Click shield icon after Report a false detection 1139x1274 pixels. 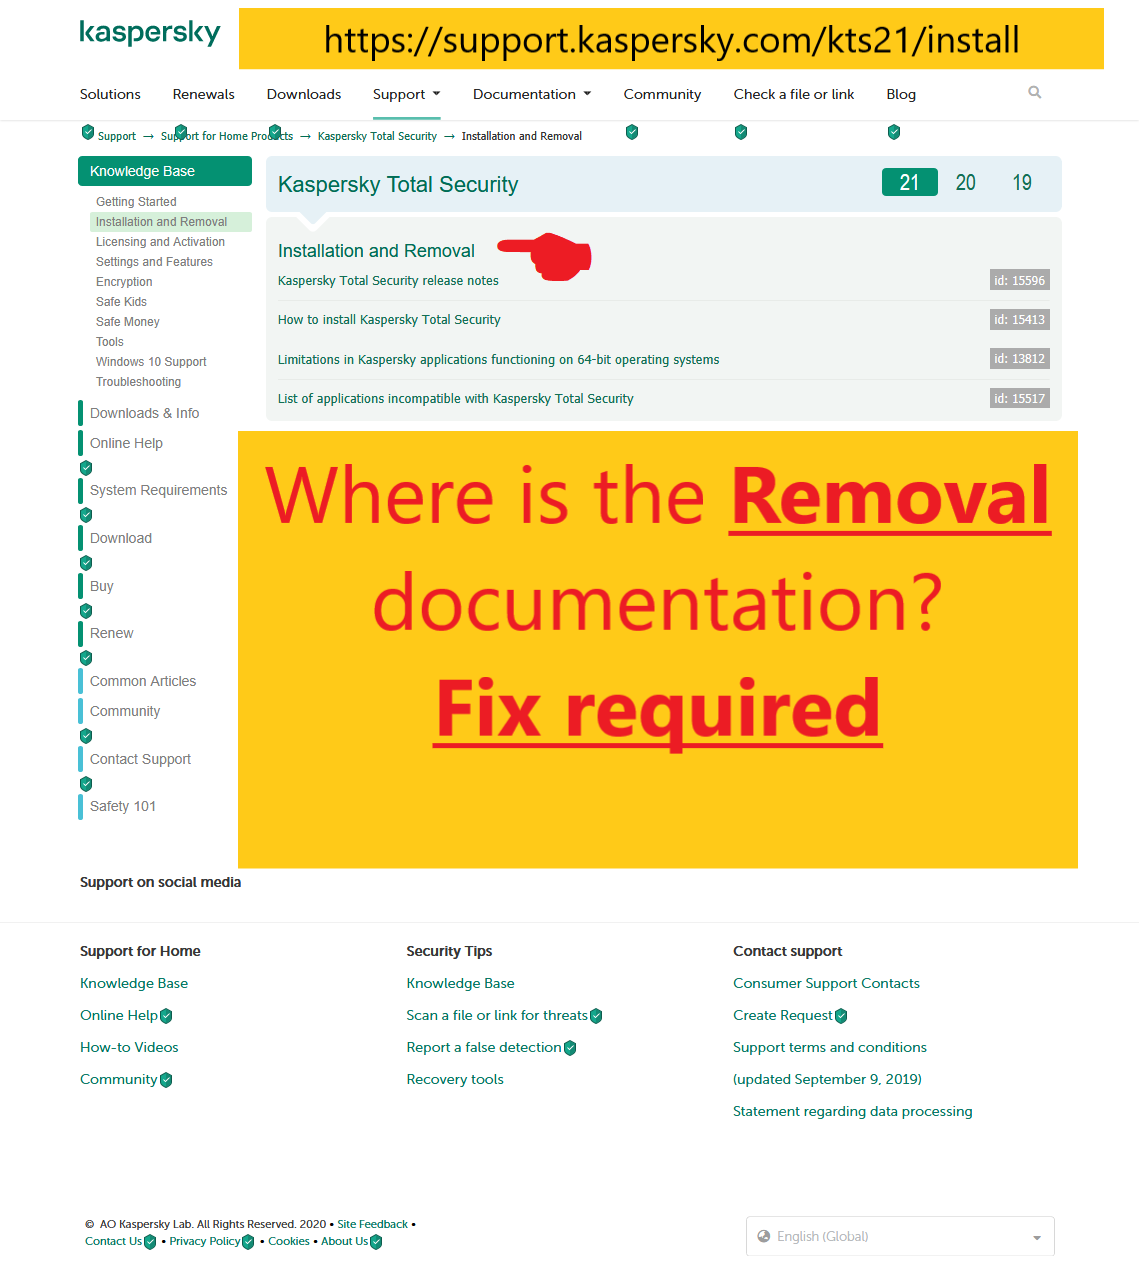pyautogui.click(x=570, y=1048)
